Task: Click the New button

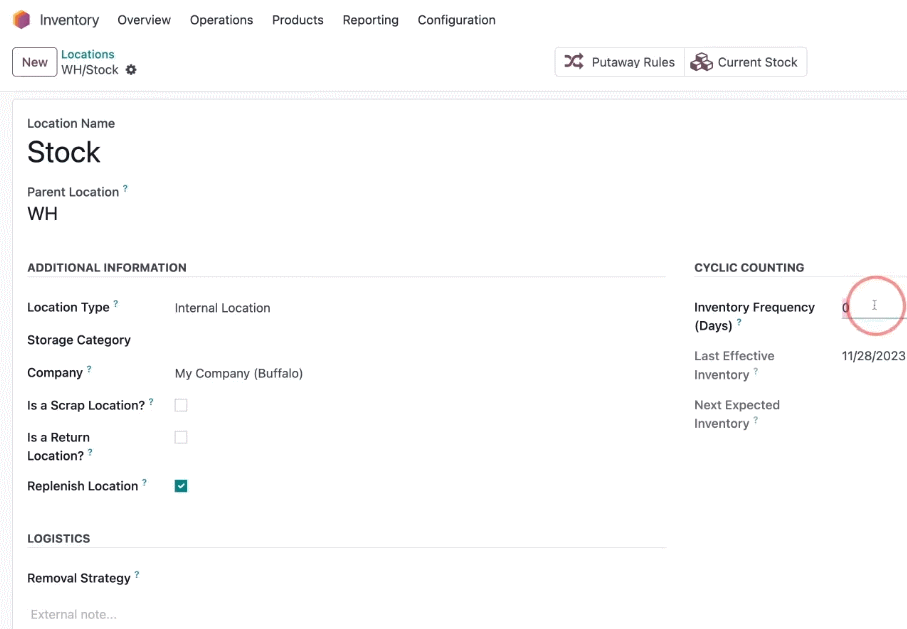Action: click(x=35, y=62)
